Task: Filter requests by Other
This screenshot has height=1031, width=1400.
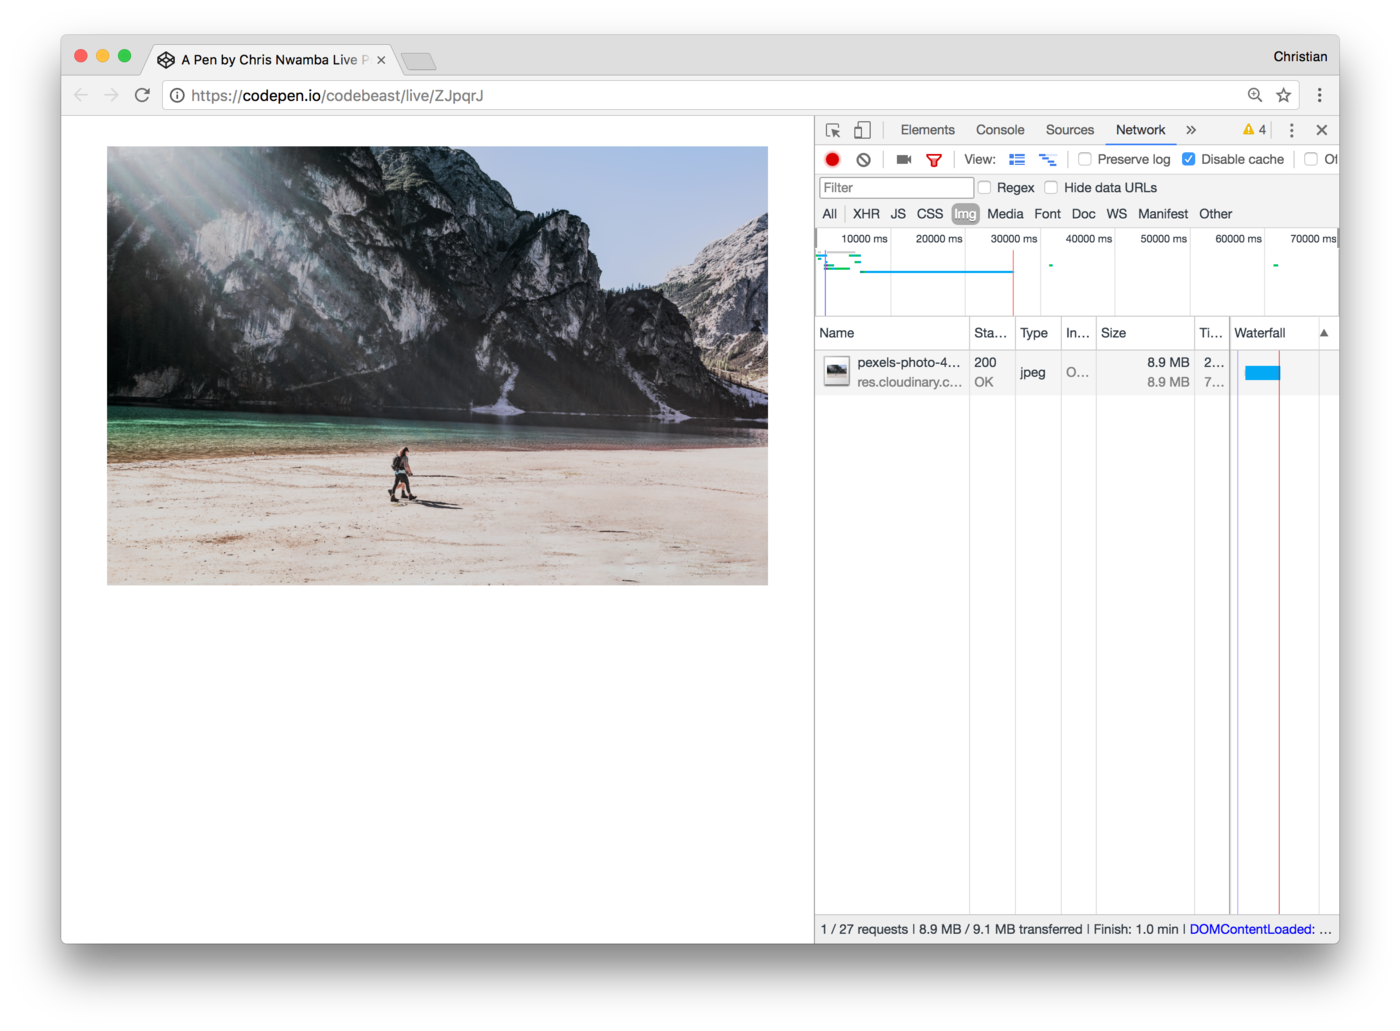Action: (x=1215, y=214)
